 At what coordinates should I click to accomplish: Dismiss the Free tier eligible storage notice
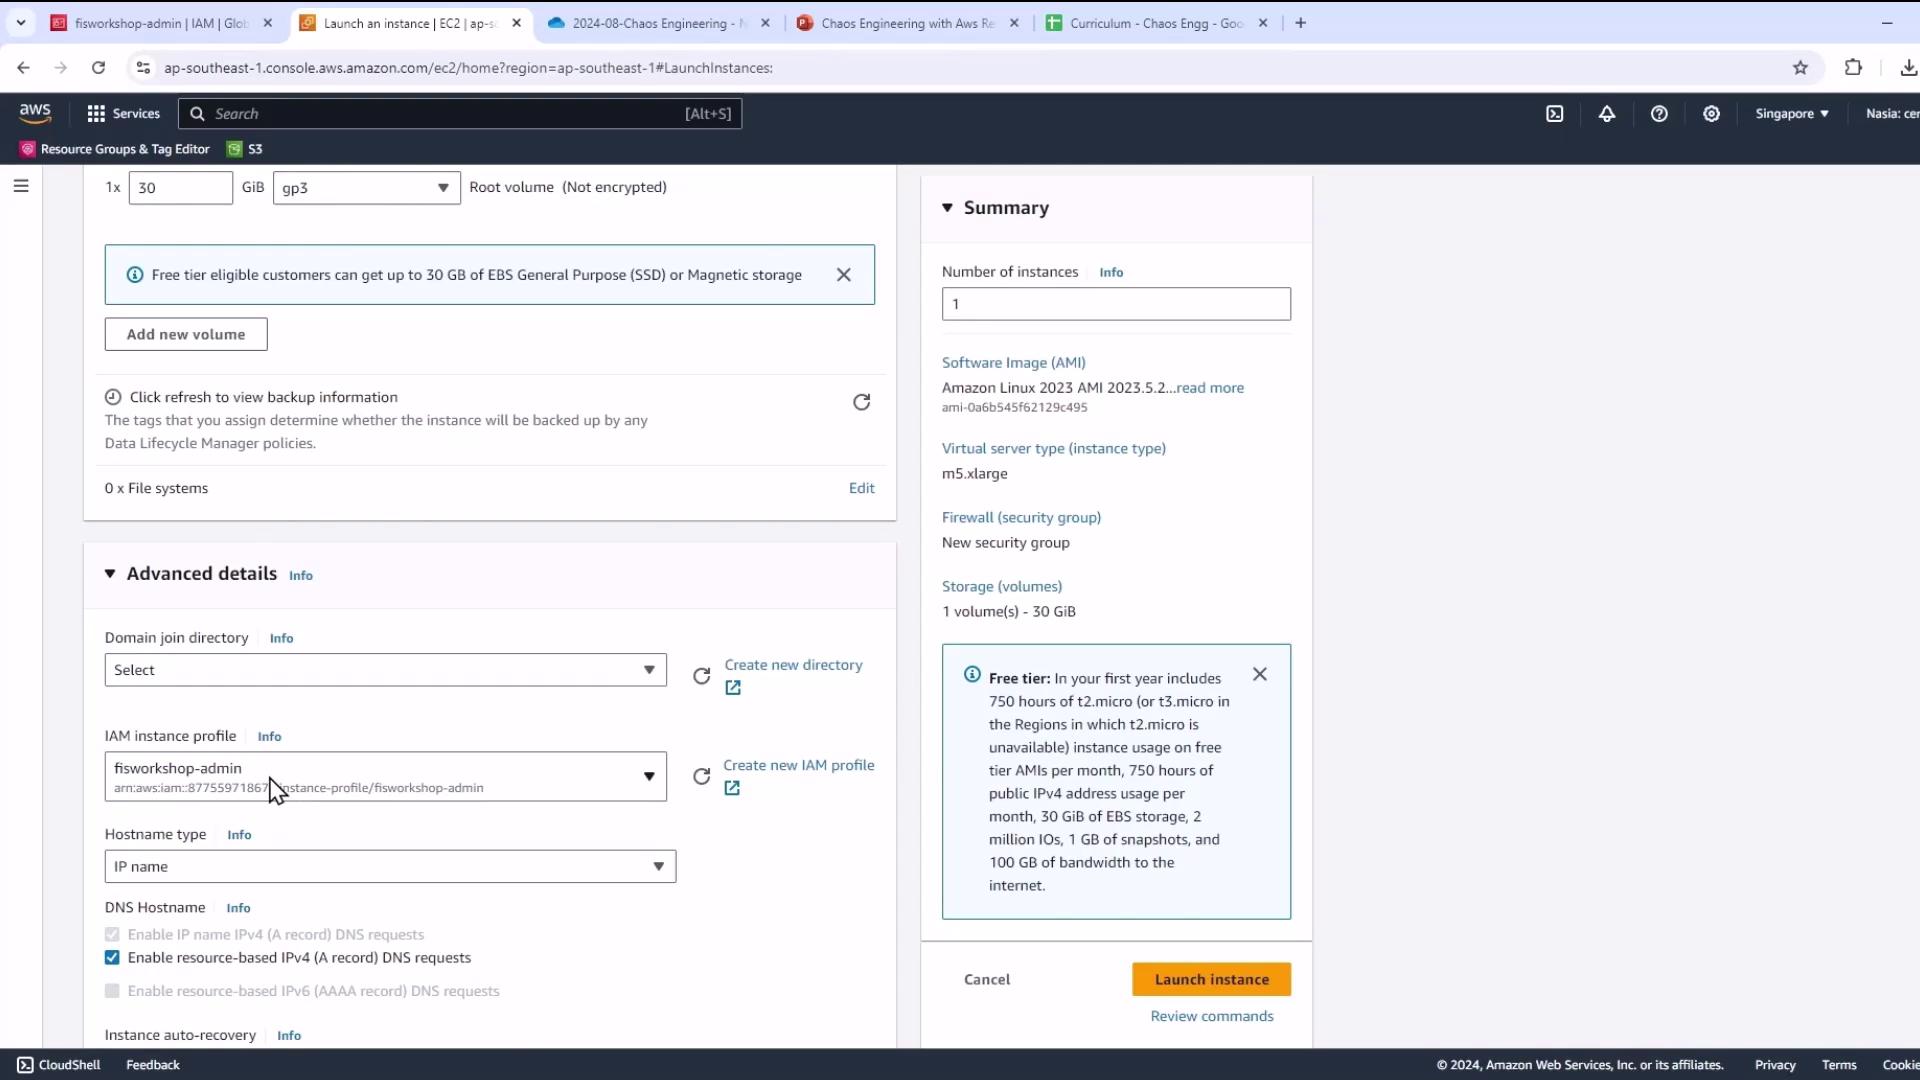[843, 275]
